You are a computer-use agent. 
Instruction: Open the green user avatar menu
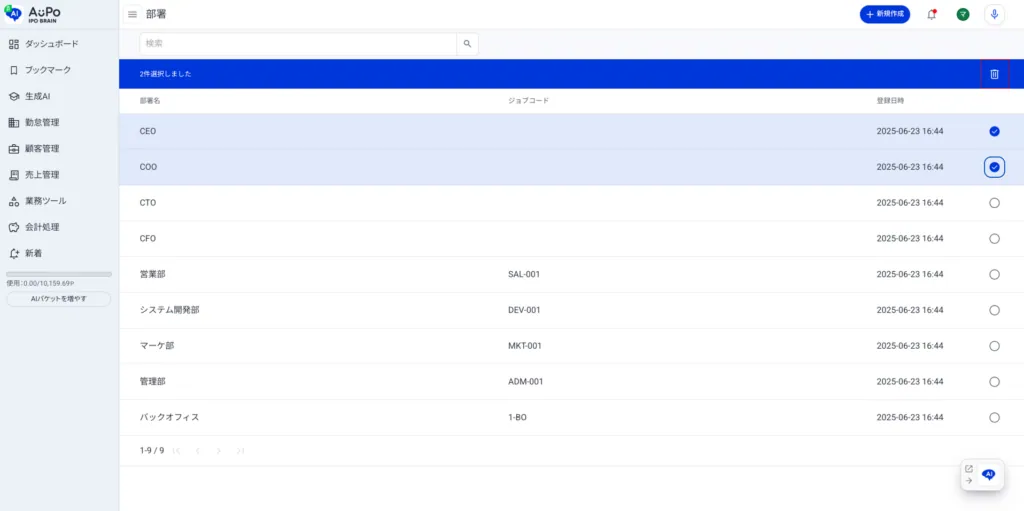point(963,14)
